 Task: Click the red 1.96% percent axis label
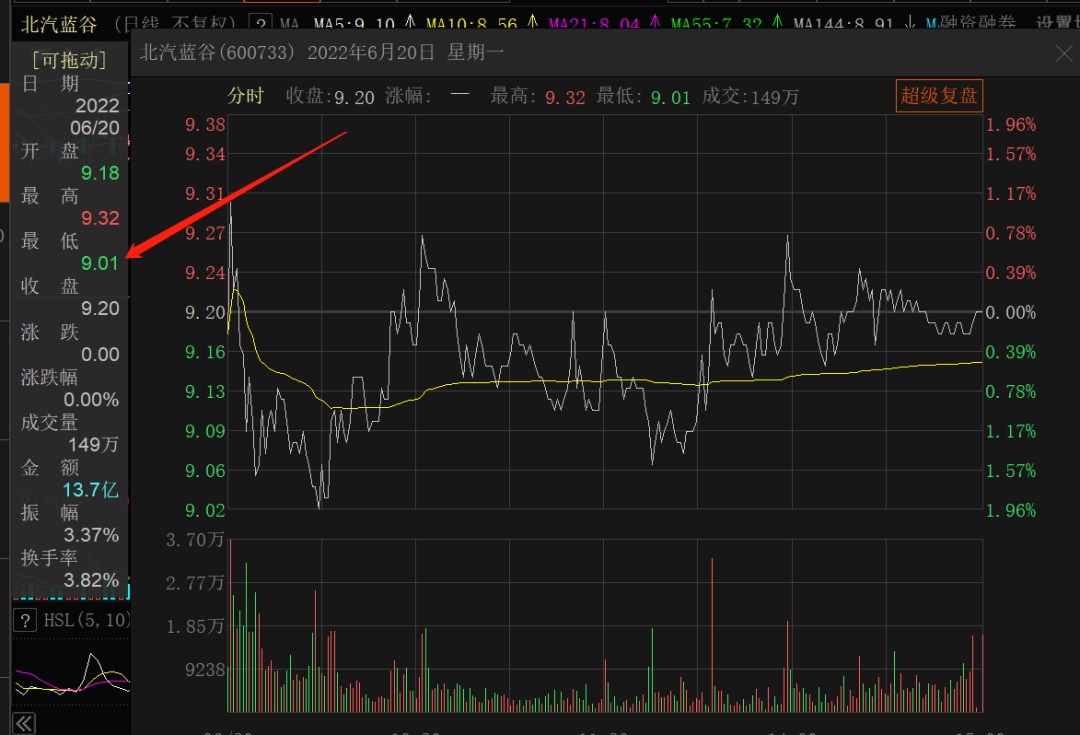pos(1011,125)
